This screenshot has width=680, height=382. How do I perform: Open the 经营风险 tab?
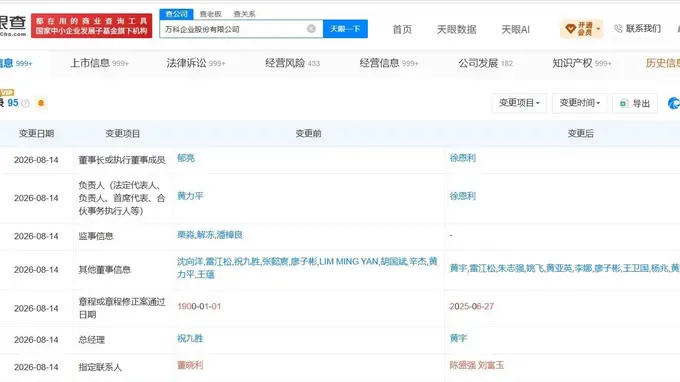[292, 63]
